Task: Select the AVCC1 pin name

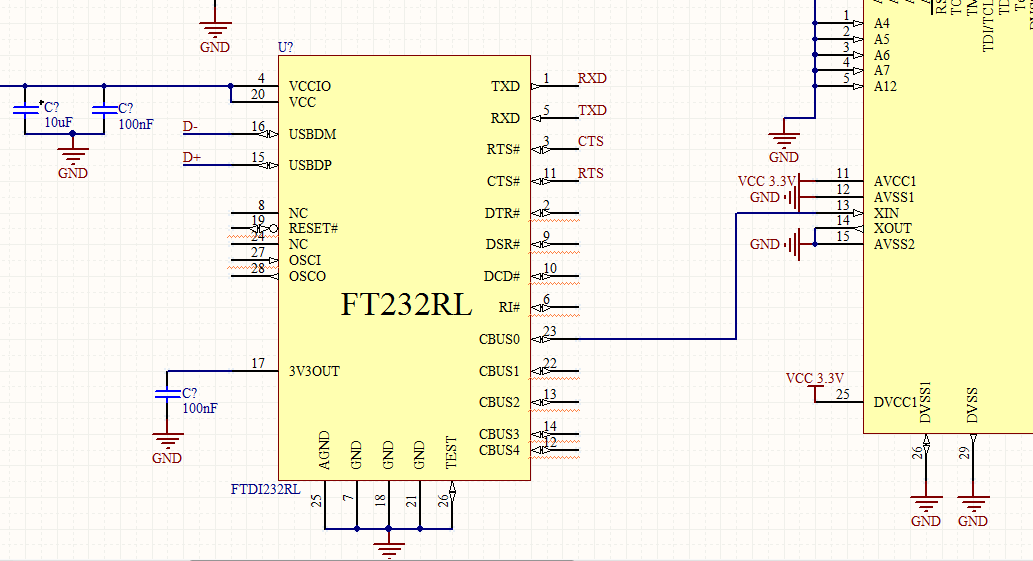Action: click(x=895, y=181)
